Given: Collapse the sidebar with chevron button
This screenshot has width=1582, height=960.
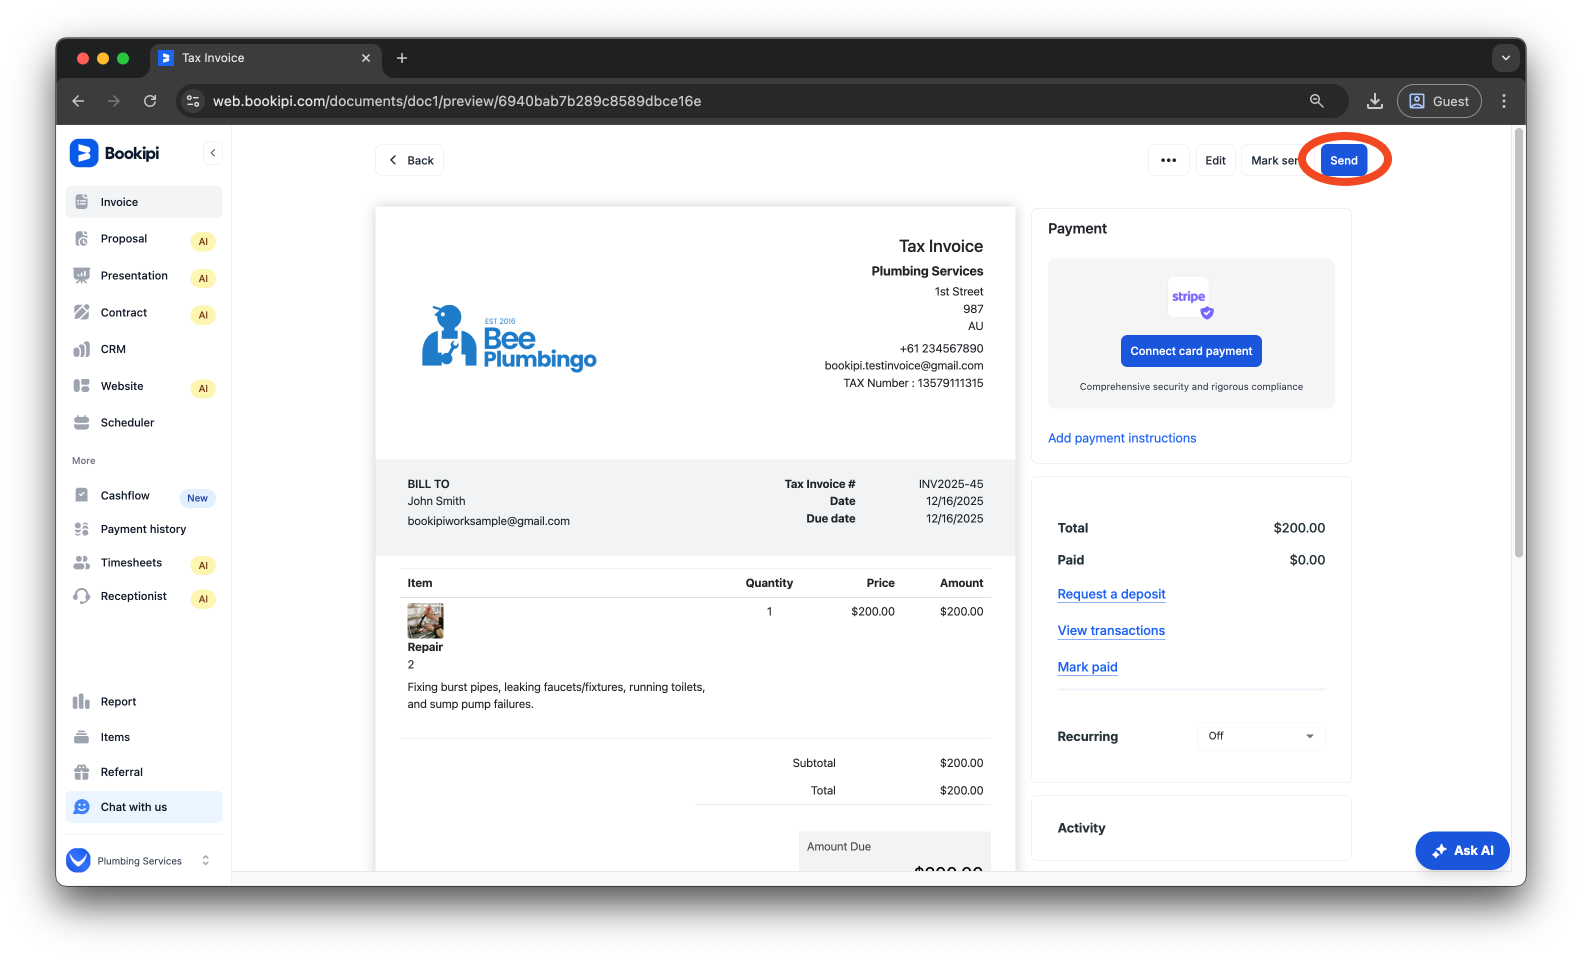Looking at the screenshot, I should click(x=213, y=153).
